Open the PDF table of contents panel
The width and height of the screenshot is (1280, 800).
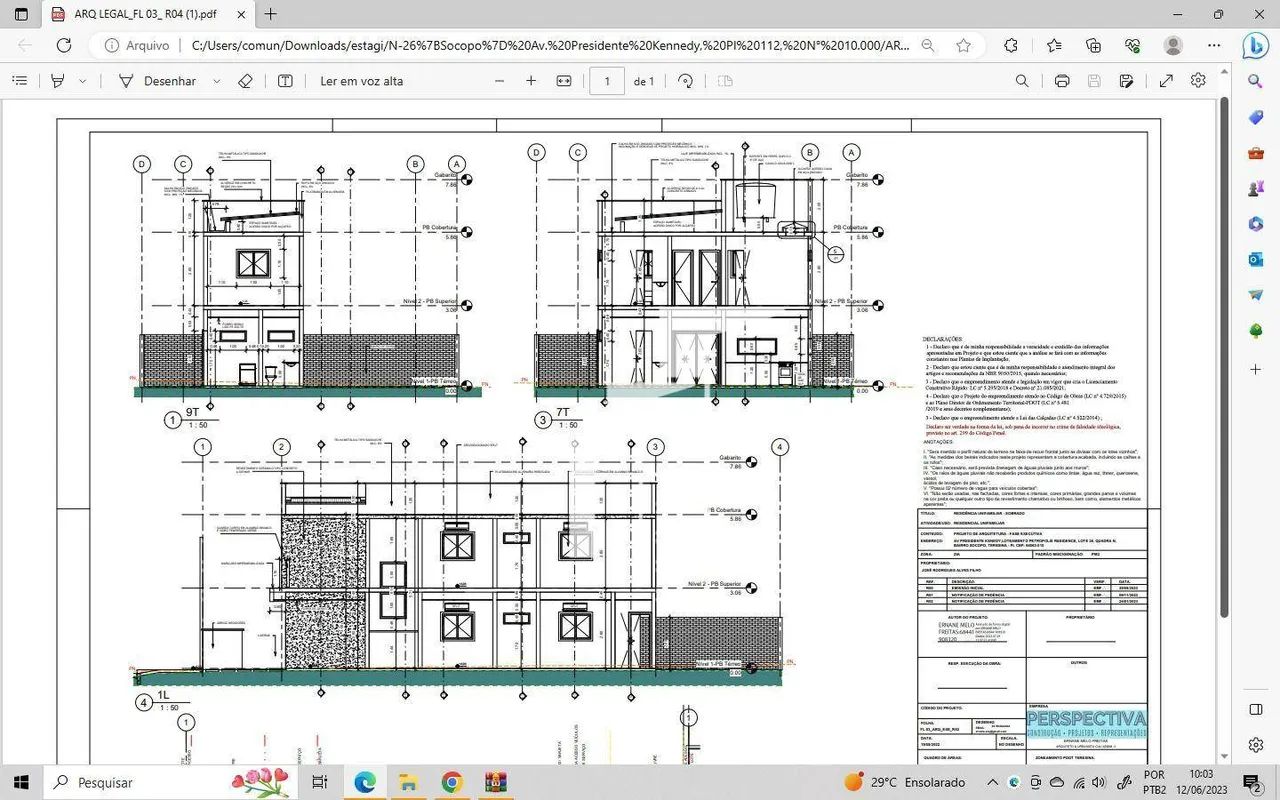pos(19,81)
